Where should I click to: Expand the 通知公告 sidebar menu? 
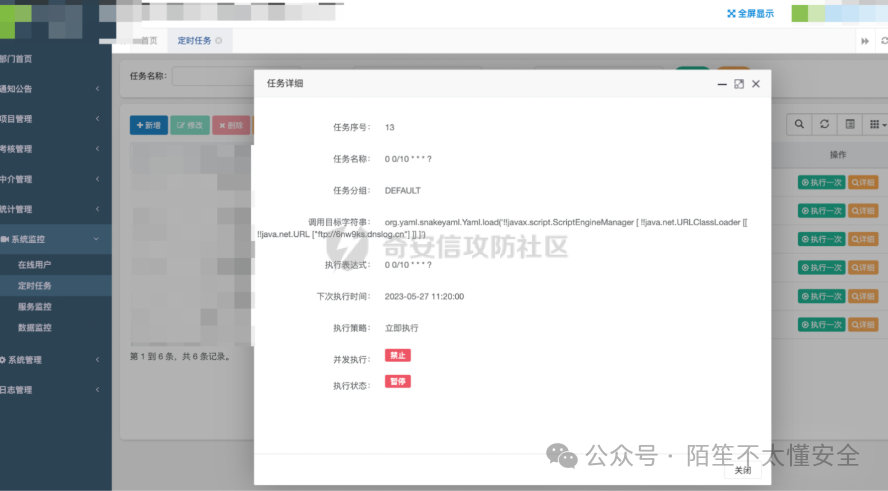56,89
